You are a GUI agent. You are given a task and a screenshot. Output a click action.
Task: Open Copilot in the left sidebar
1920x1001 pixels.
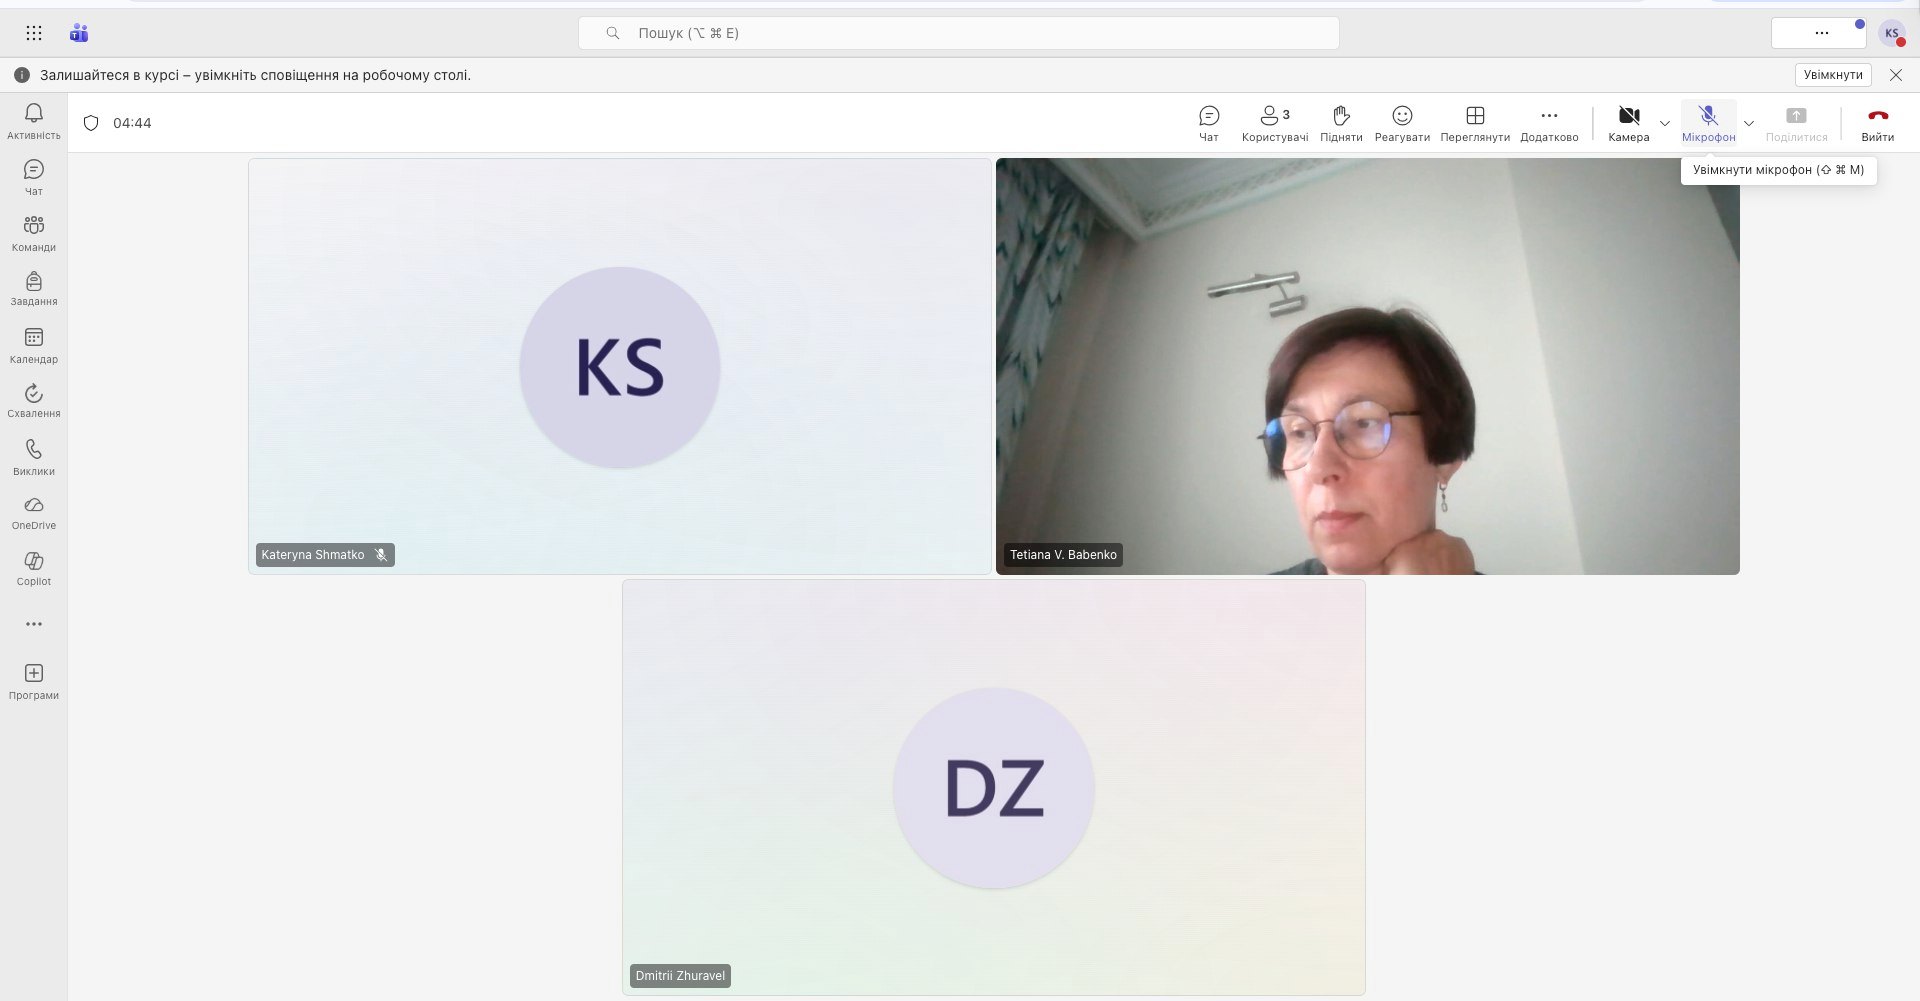pos(34,569)
